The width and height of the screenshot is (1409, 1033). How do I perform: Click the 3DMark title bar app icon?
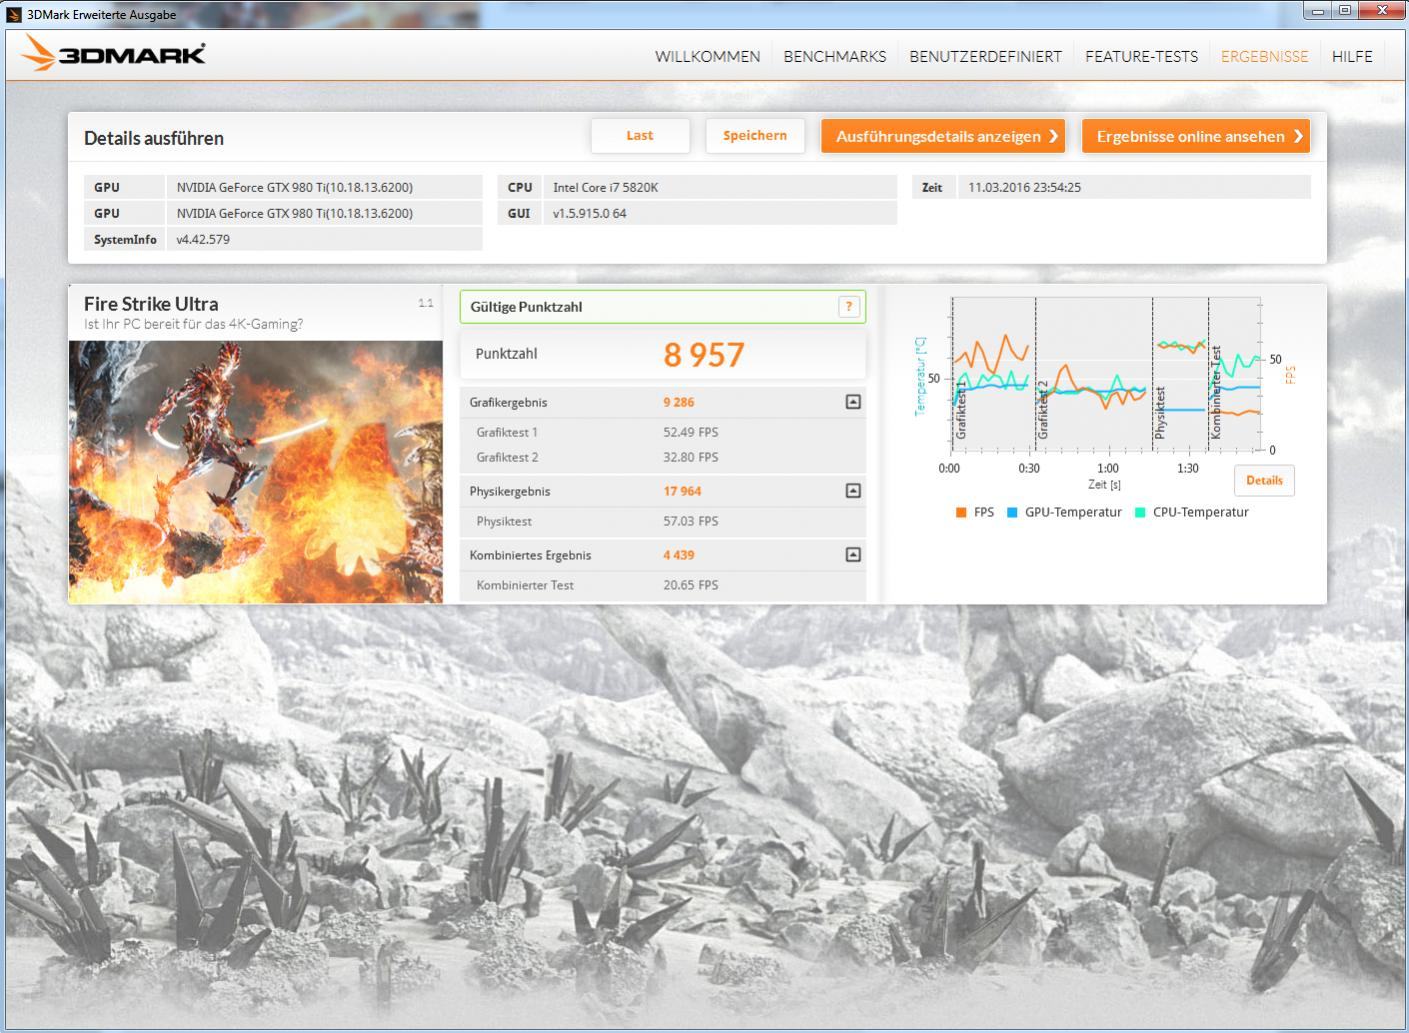click(14, 14)
